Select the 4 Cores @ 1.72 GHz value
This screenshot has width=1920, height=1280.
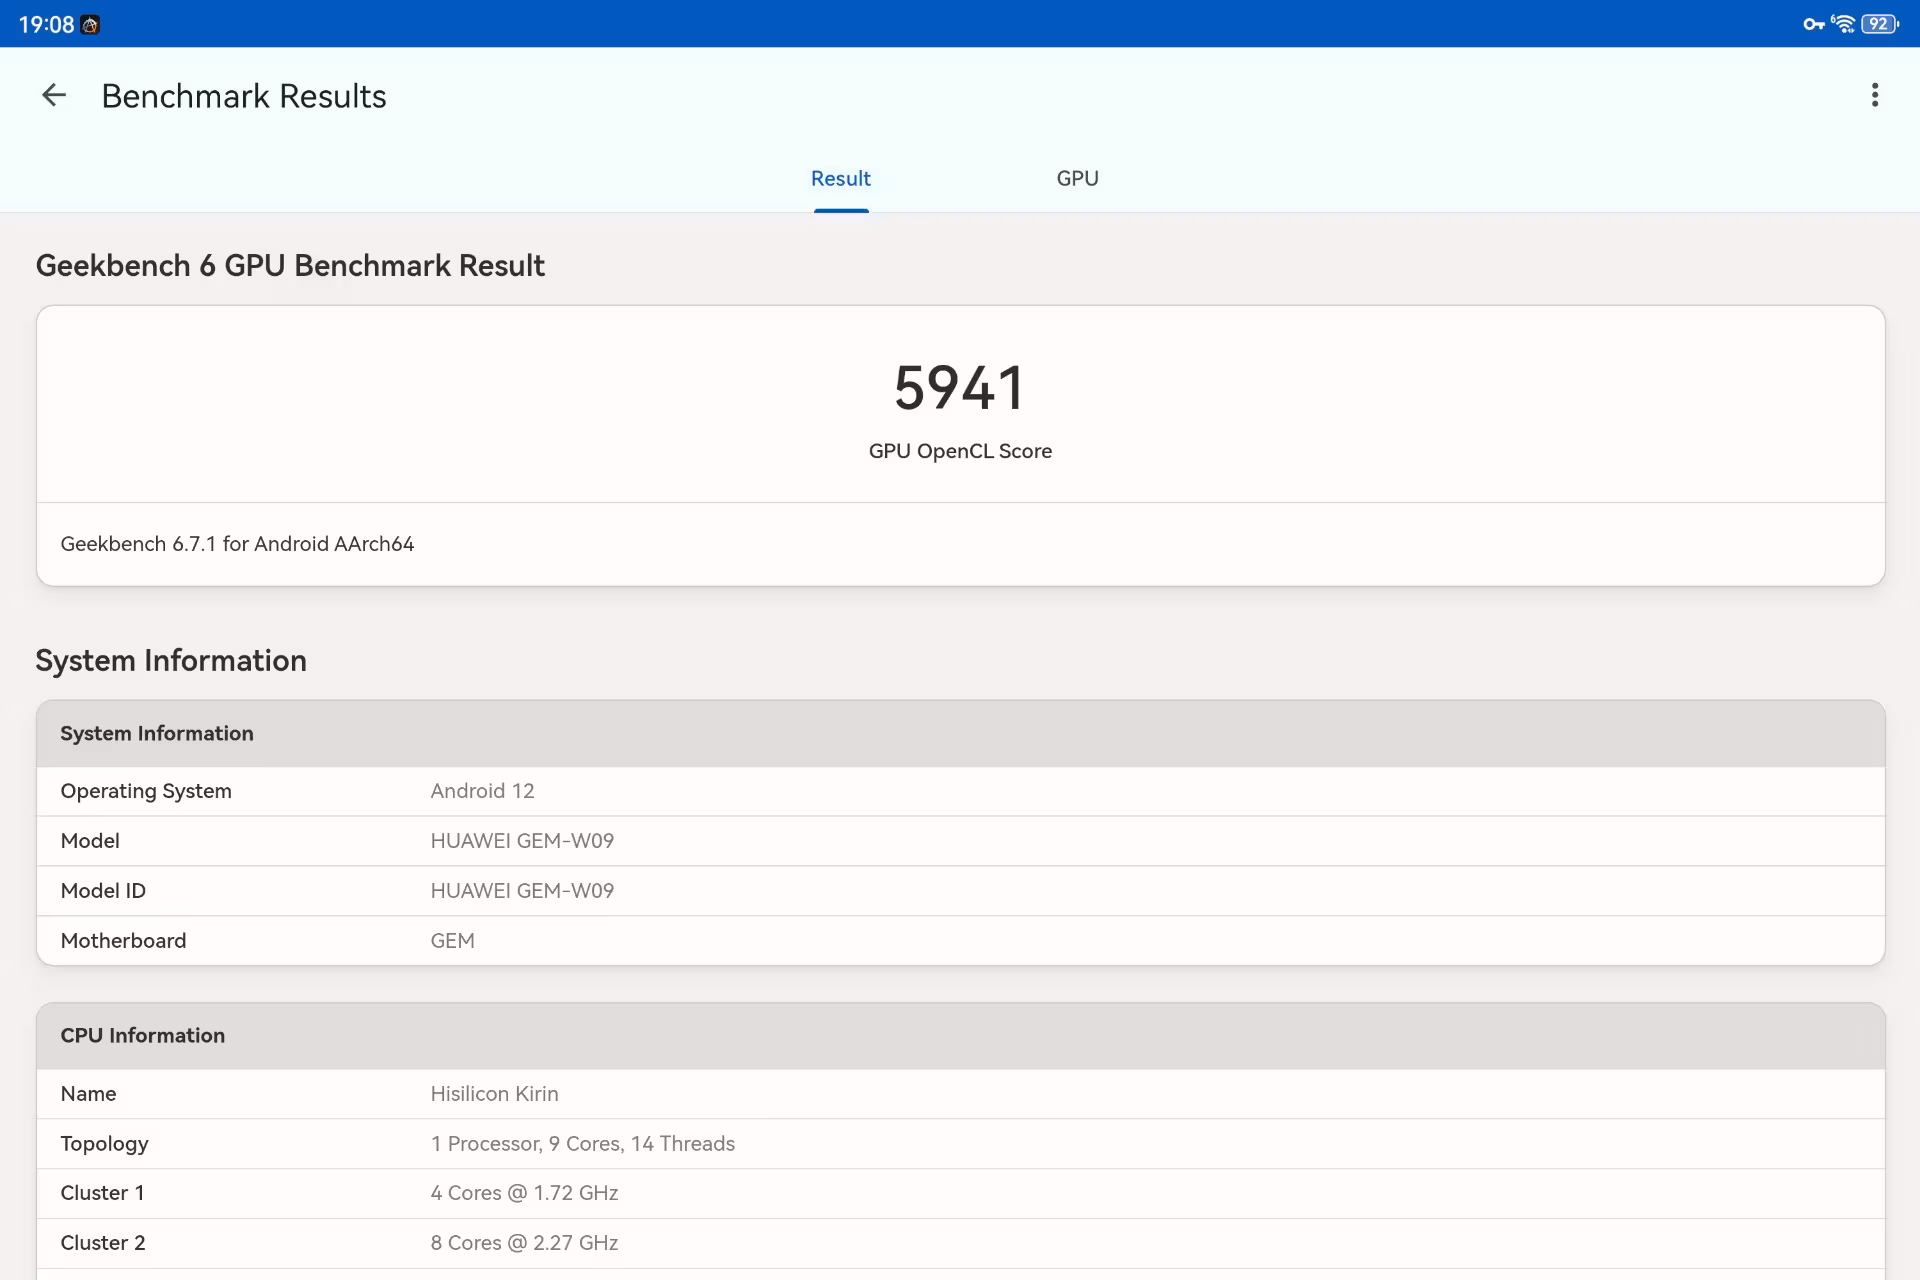pyautogui.click(x=524, y=1193)
